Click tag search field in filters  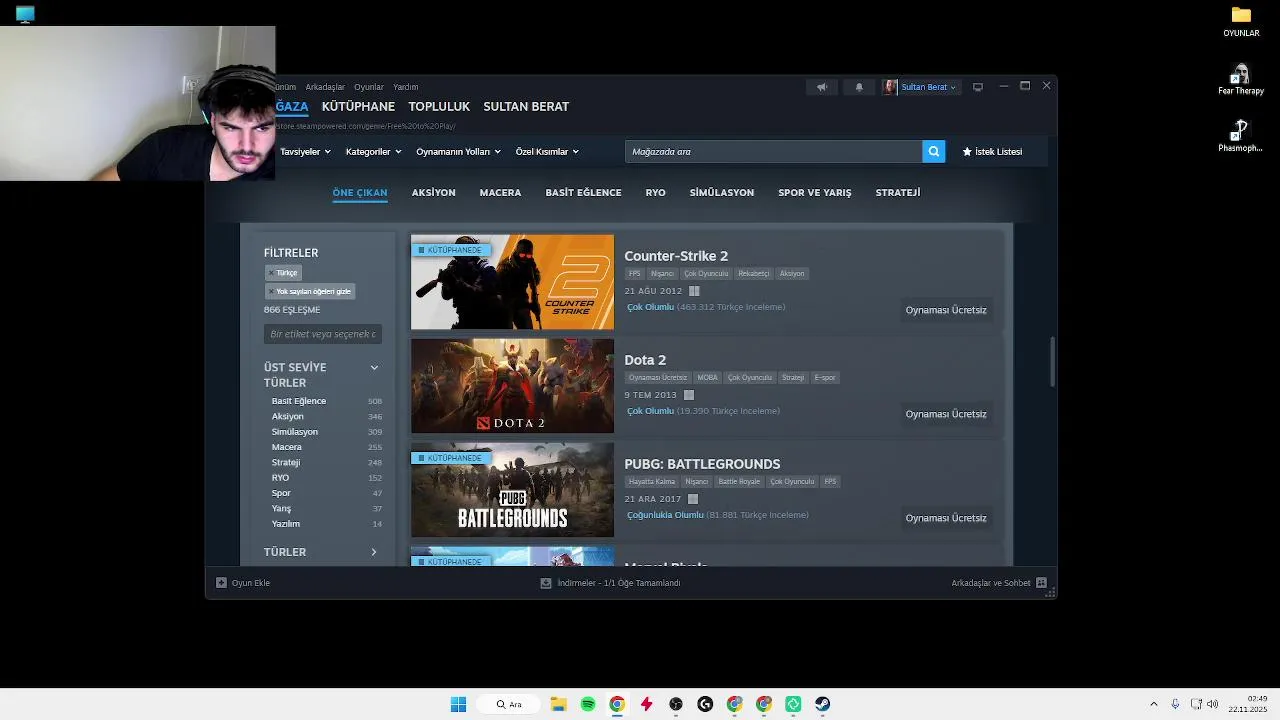(322, 334)
